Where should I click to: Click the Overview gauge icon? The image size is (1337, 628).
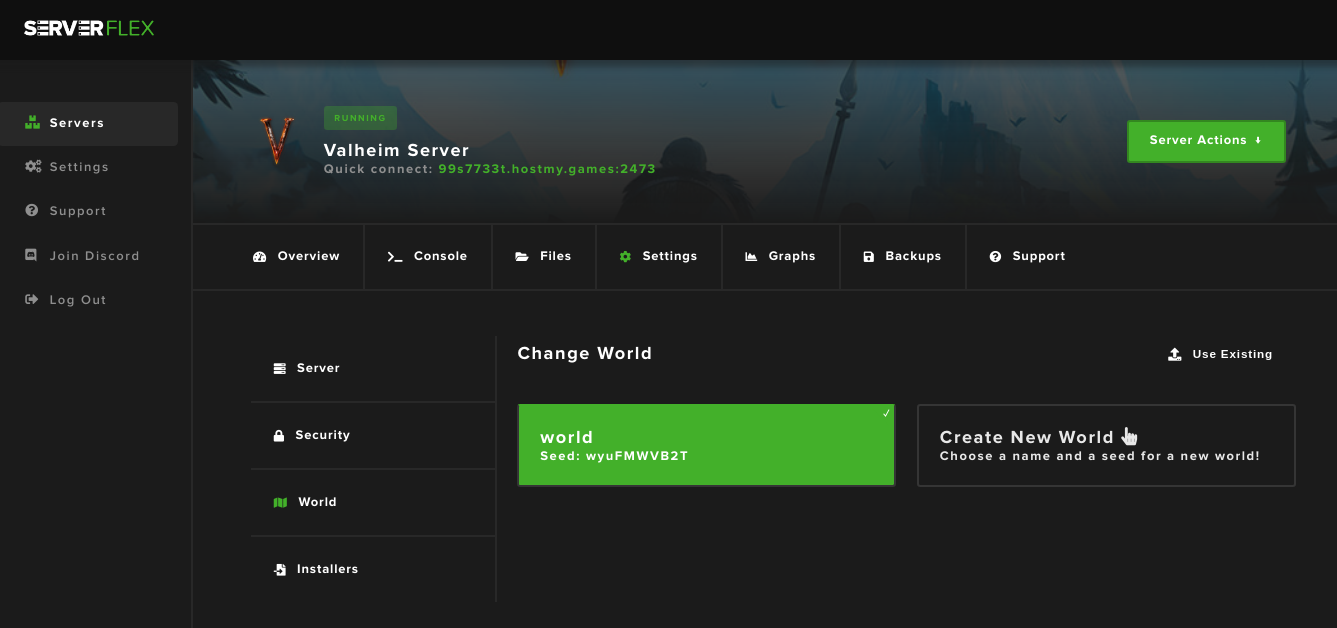tap(260, 257)
